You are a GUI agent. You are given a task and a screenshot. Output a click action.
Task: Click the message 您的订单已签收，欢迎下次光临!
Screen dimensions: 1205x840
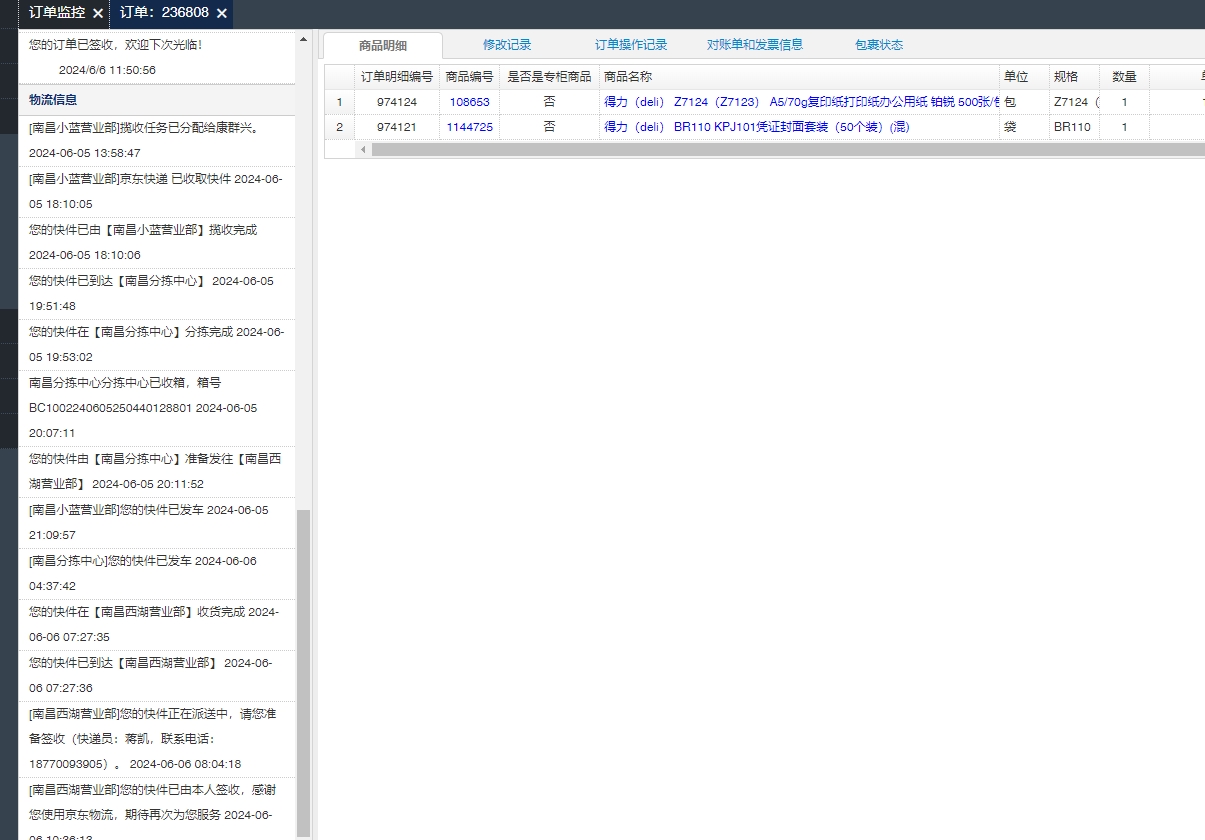[x=115, y=45]
